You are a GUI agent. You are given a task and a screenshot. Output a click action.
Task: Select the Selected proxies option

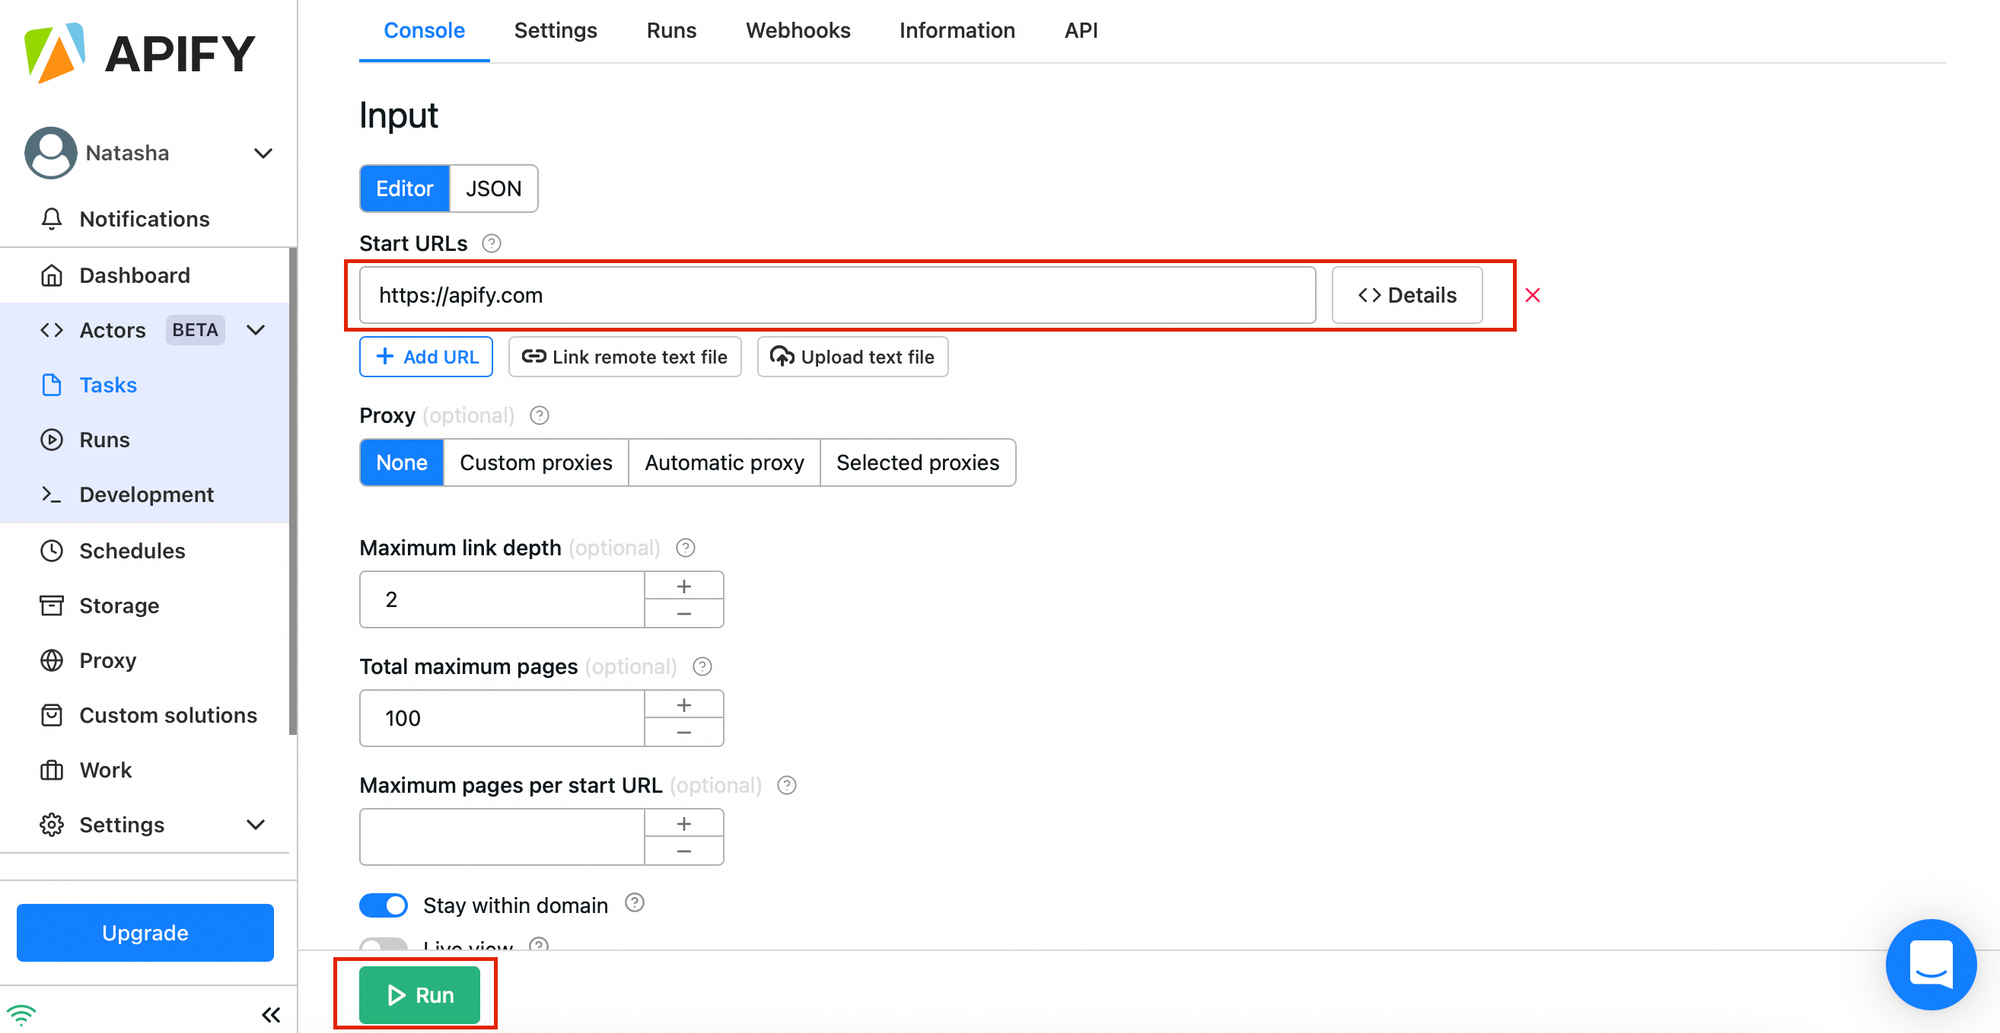tap(918, 463)
